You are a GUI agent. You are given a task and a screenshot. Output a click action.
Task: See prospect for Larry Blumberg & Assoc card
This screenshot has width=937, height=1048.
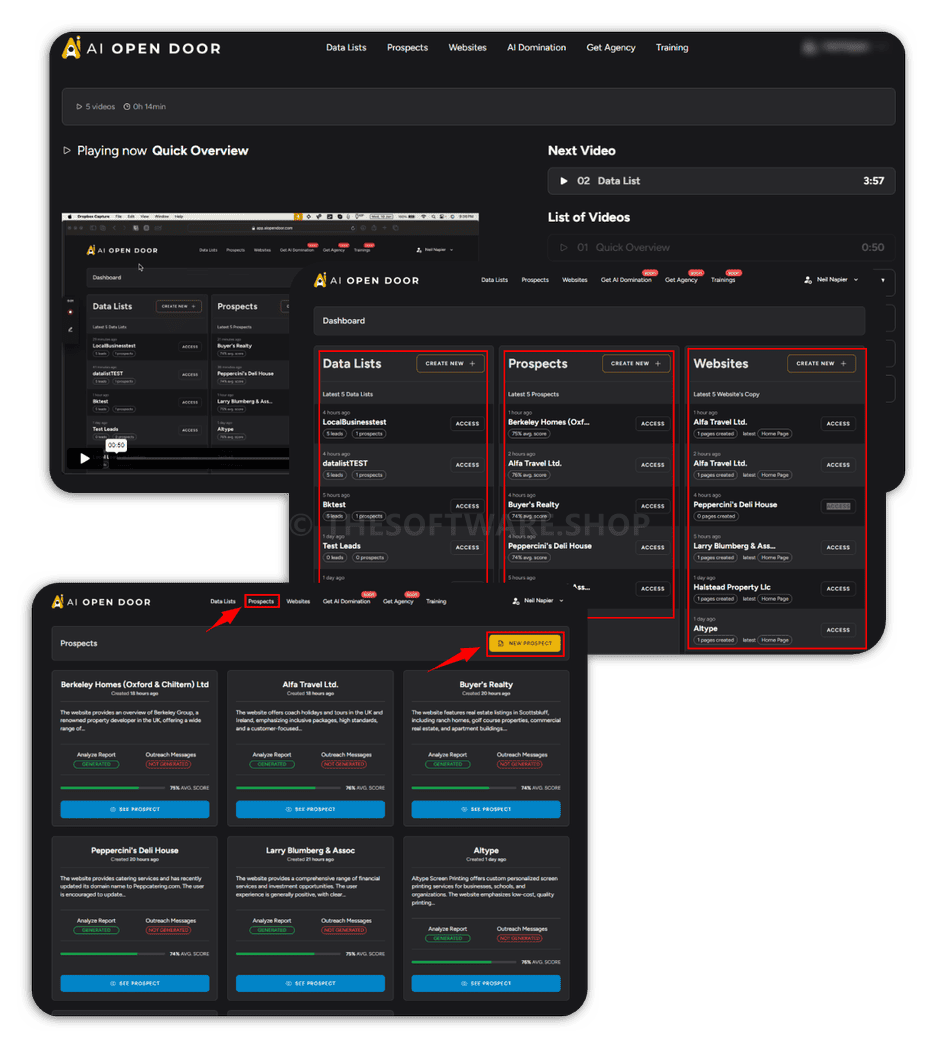point(310,984)
